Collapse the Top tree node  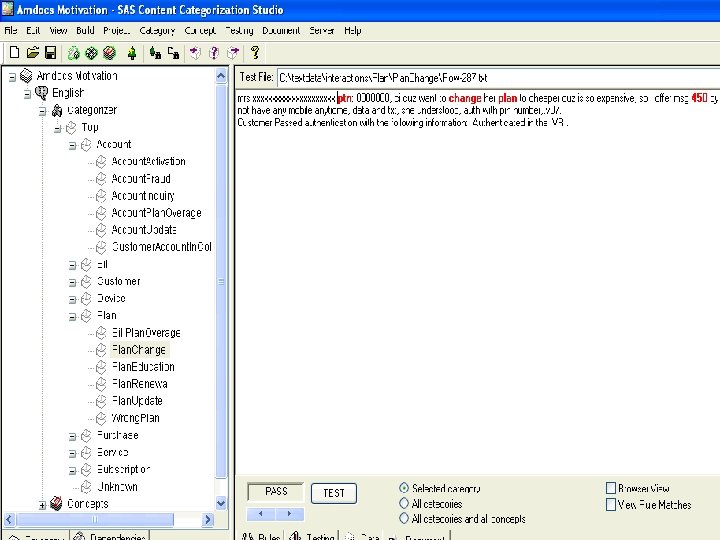click(57, 129)
